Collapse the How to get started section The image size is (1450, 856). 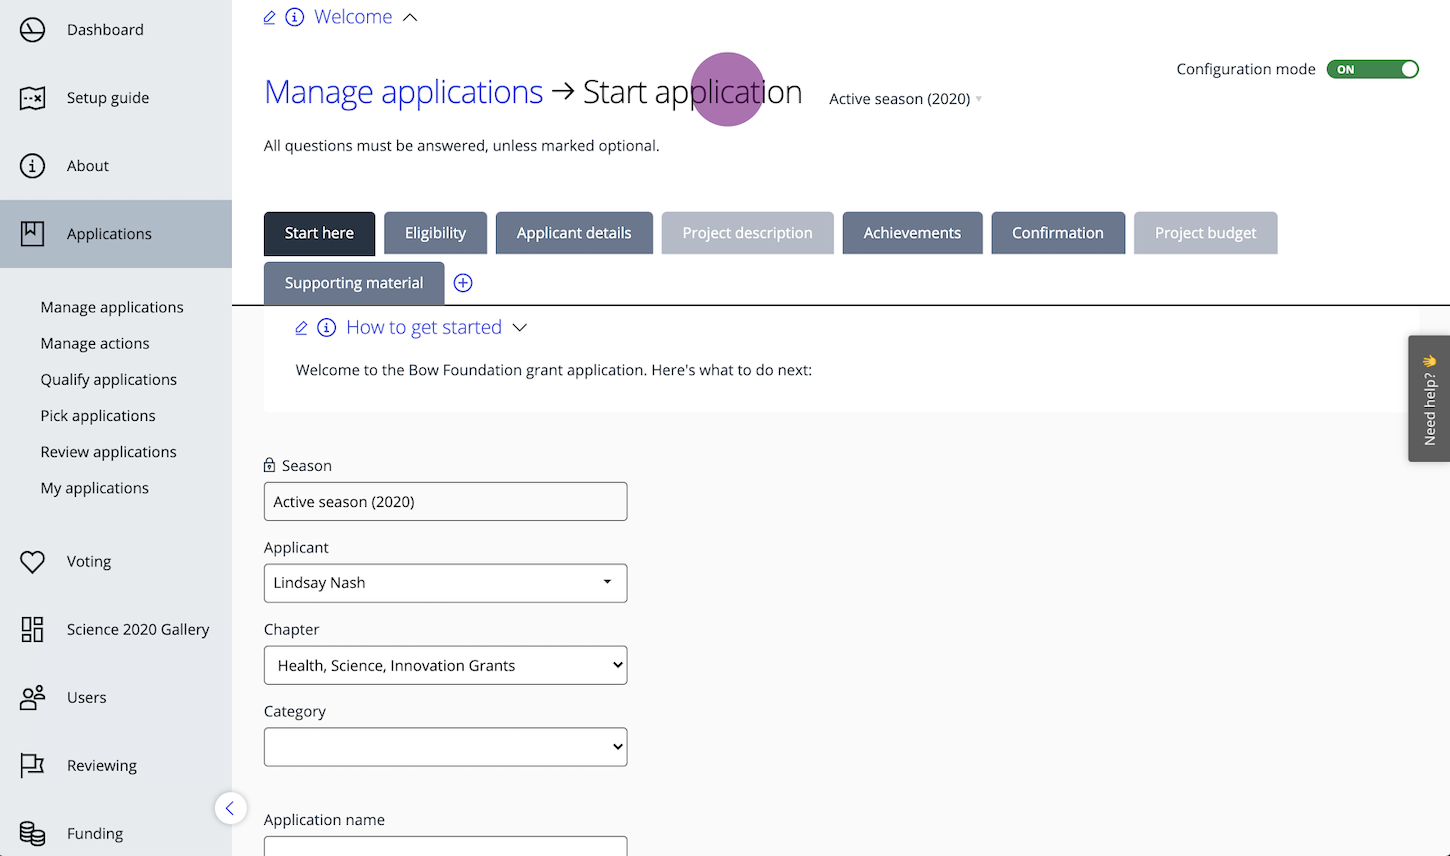[519, 328]
